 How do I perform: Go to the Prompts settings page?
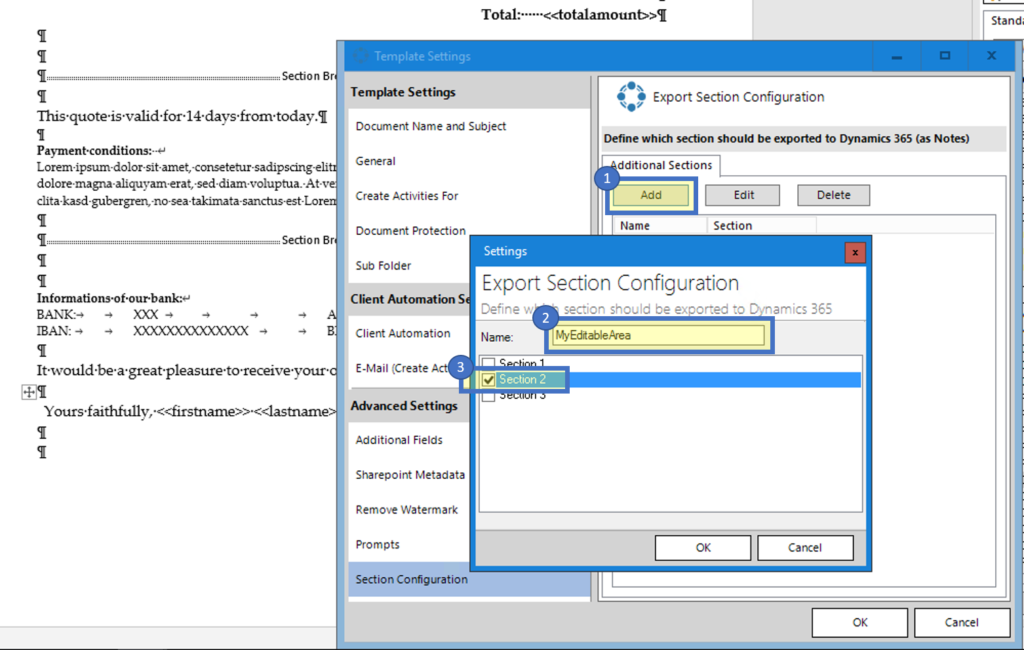[x=377, y=545]
